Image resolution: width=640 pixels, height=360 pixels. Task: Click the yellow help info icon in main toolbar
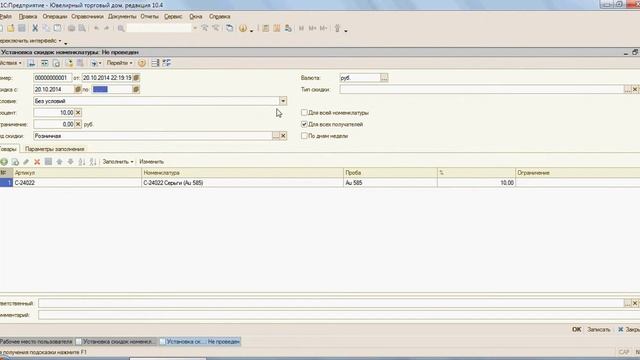(x=243, y=28)
